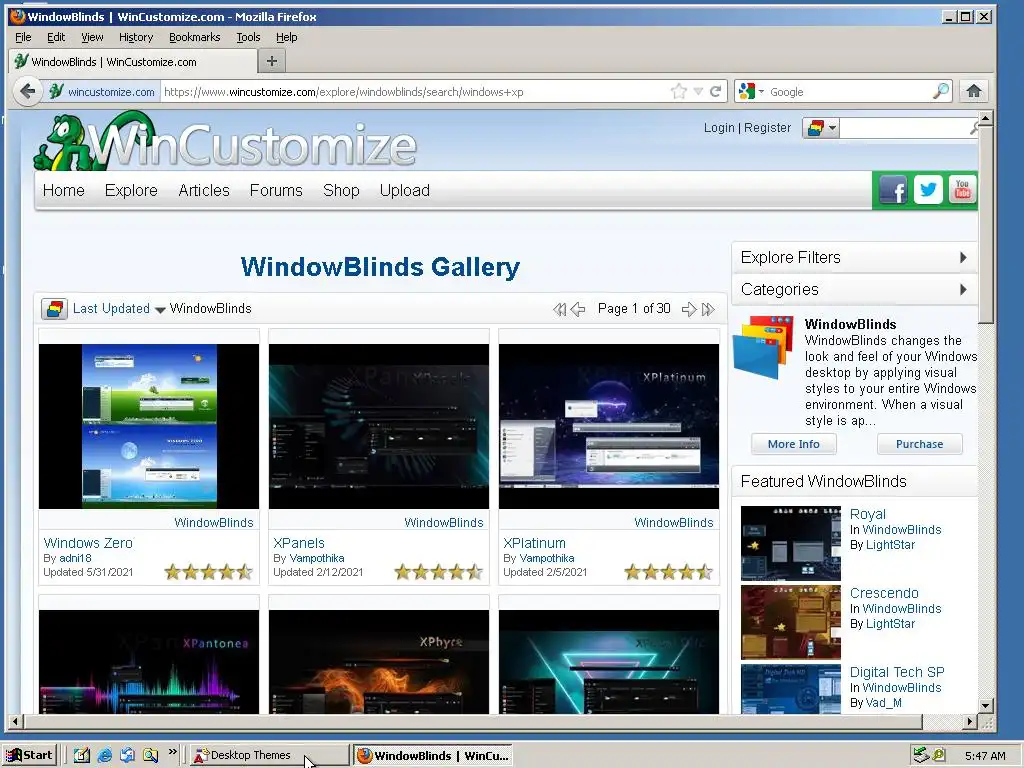
Task: Open the Tools menu
Action: click(x=248, y=37)
